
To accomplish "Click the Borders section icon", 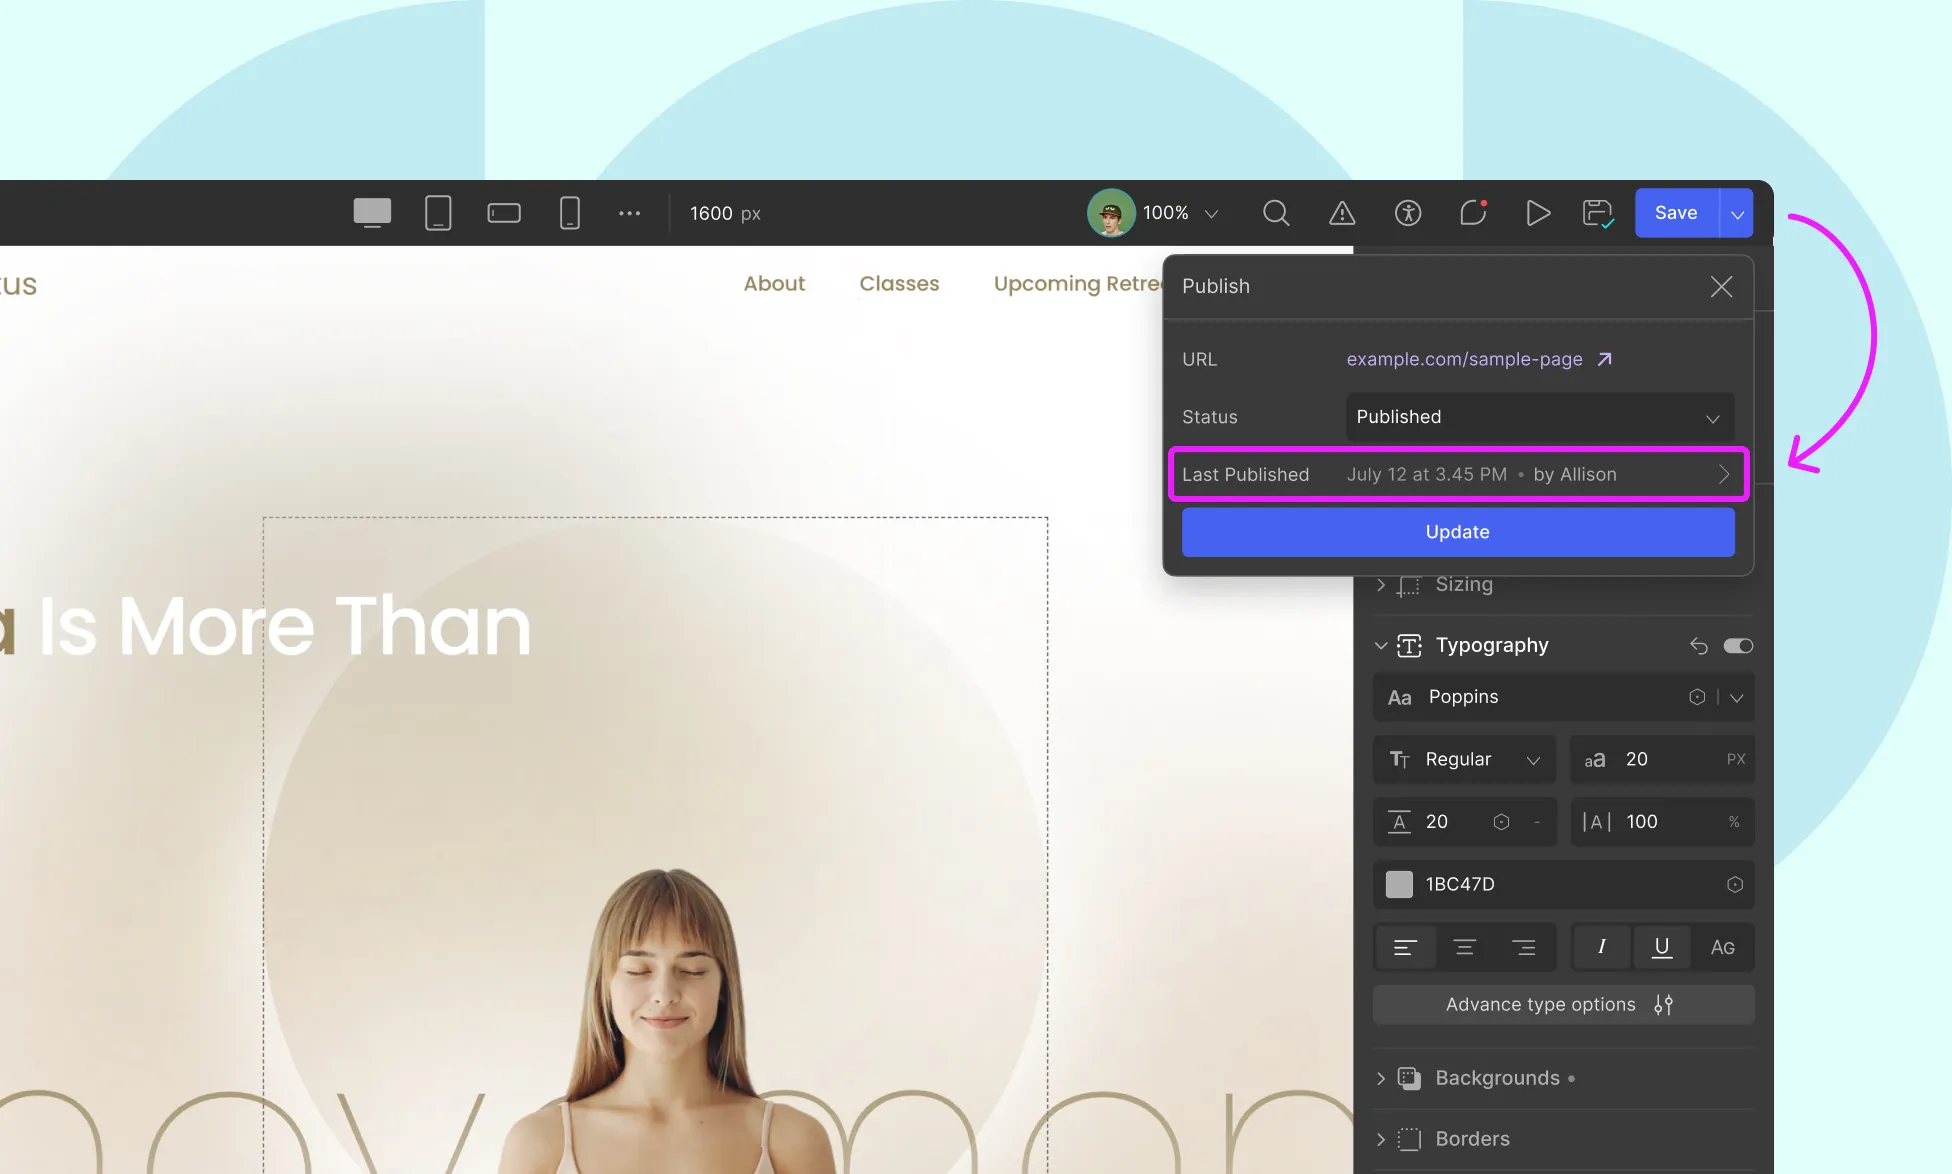I will [1409, 1139].
